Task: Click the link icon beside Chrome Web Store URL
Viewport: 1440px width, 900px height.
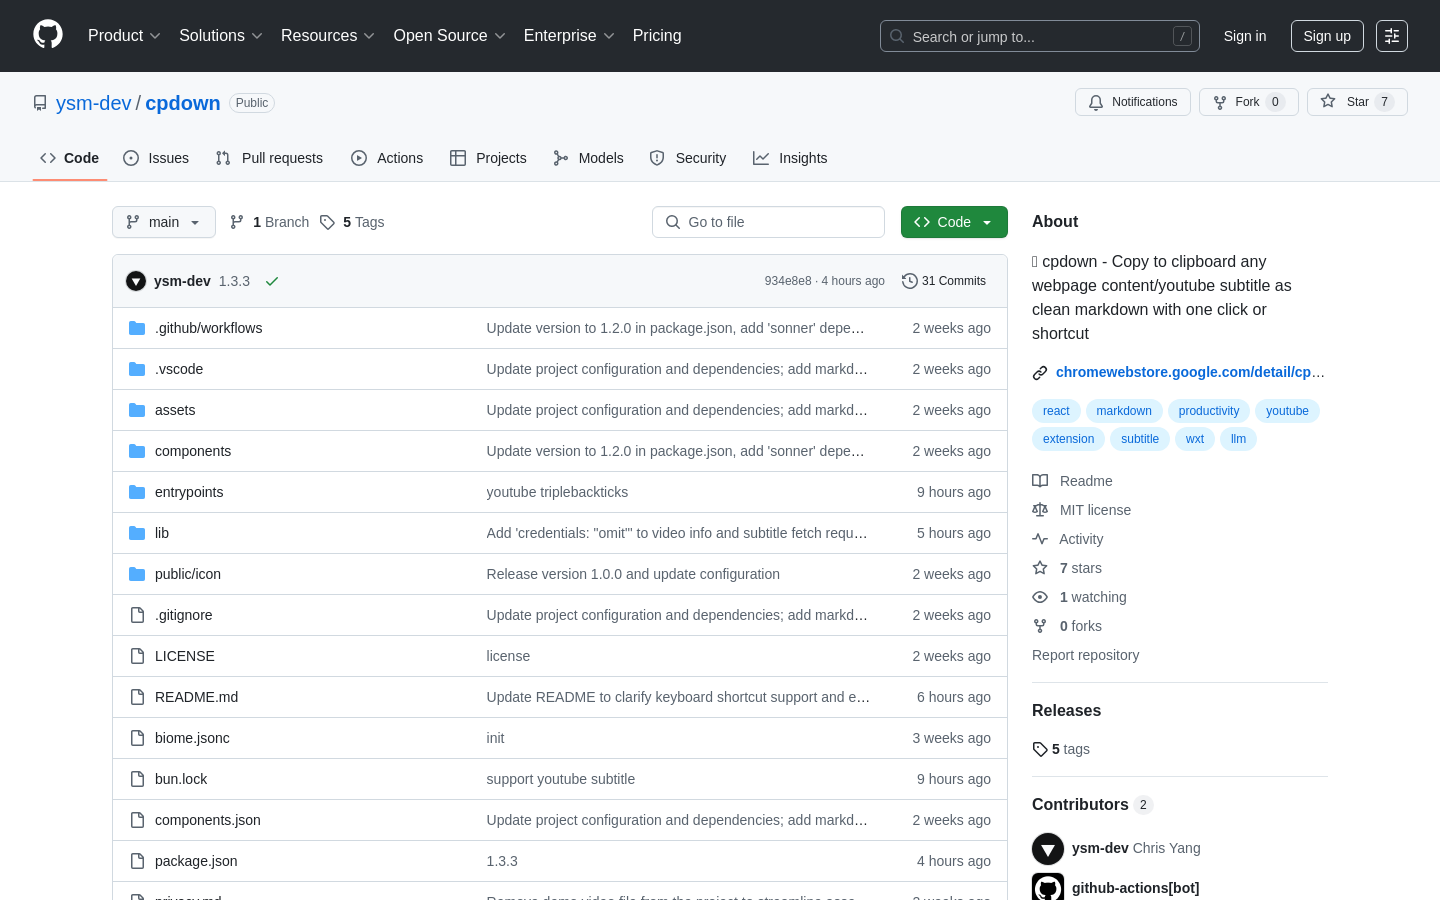Action: [x=1040, y=373]
